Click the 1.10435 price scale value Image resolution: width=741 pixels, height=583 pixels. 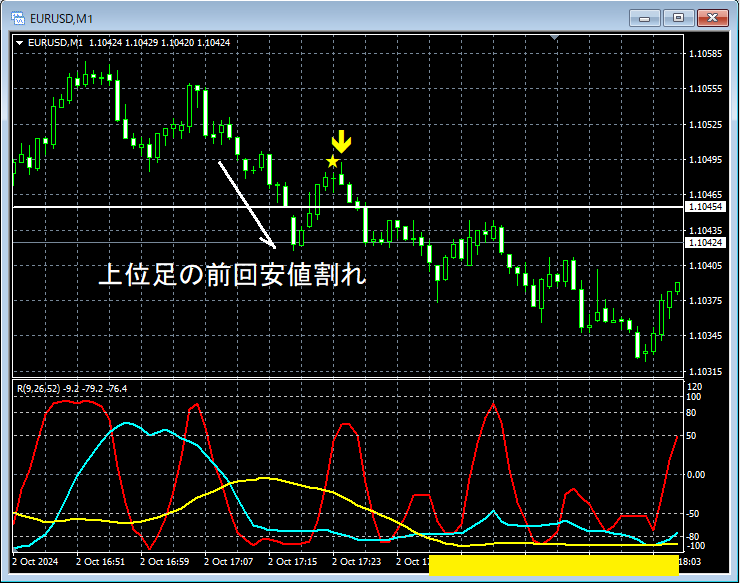(x=706, y=231)
